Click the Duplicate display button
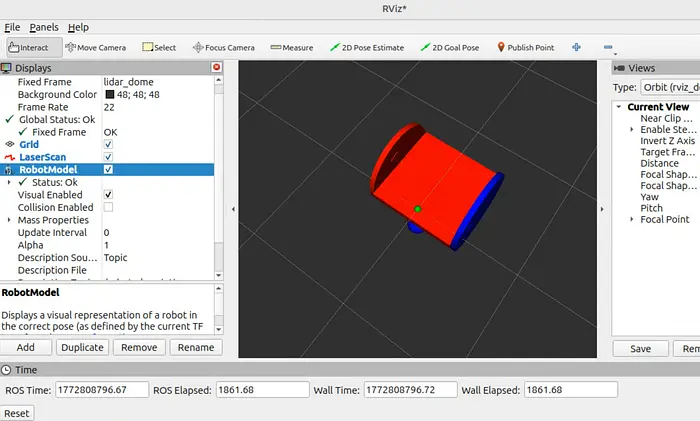 click(x=82, y=348)
